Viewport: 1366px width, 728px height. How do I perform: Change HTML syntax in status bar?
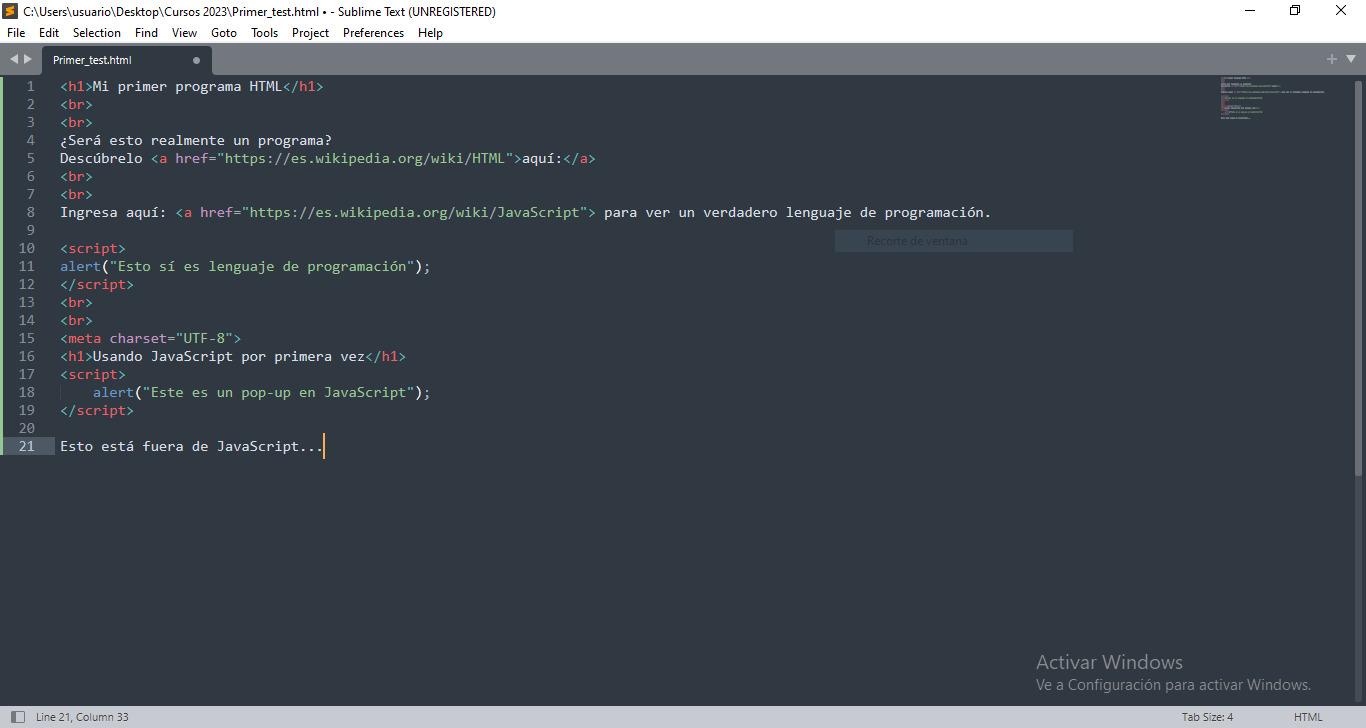pos(1307,716)
